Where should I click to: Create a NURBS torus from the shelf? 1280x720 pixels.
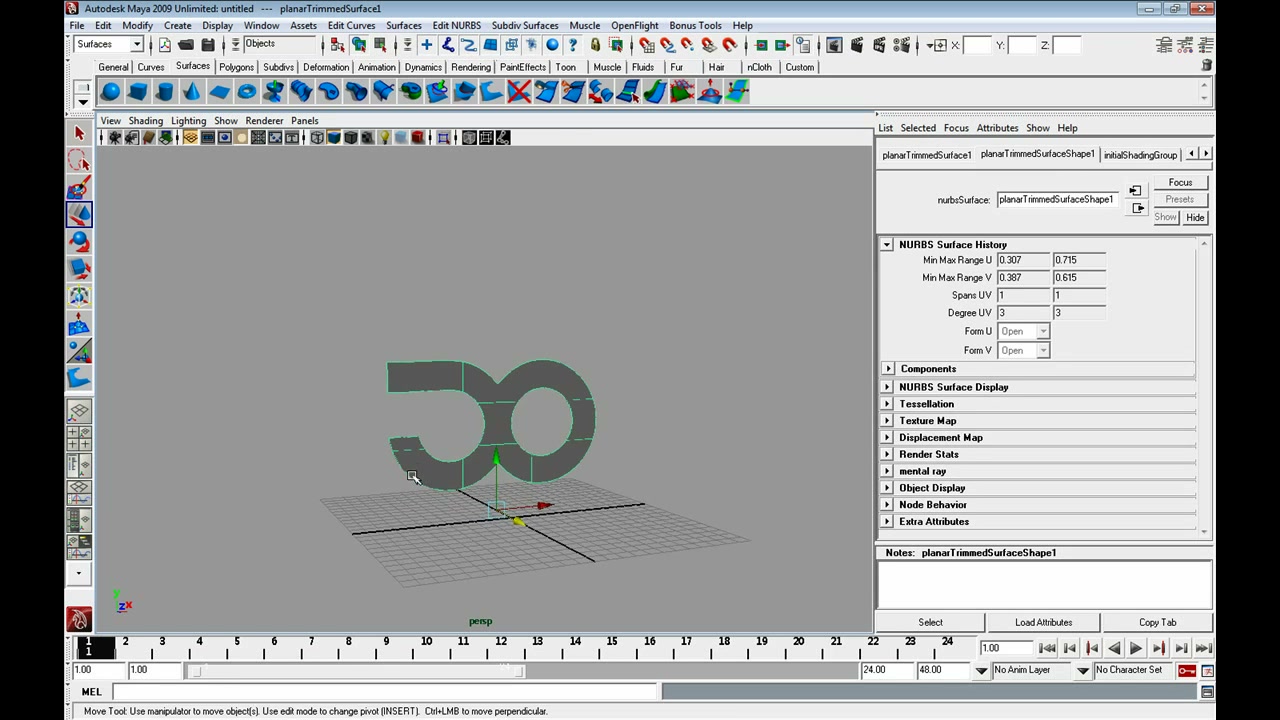(x=247, y=92)
